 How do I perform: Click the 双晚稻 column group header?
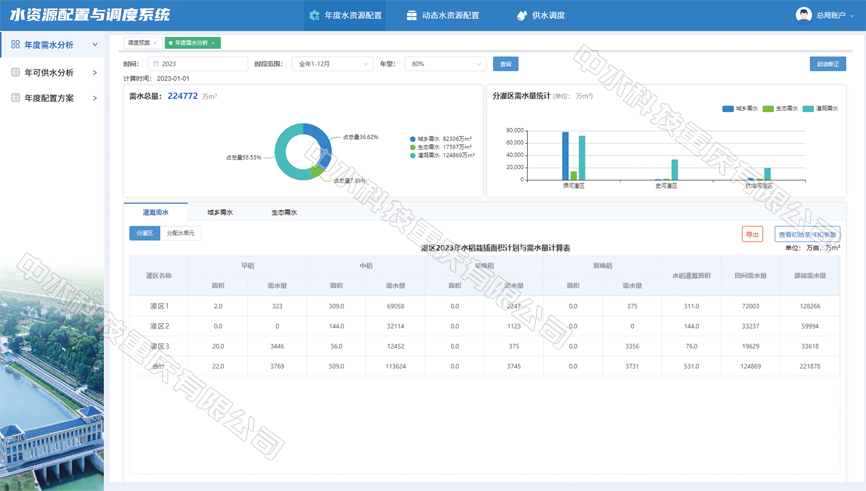603,266
